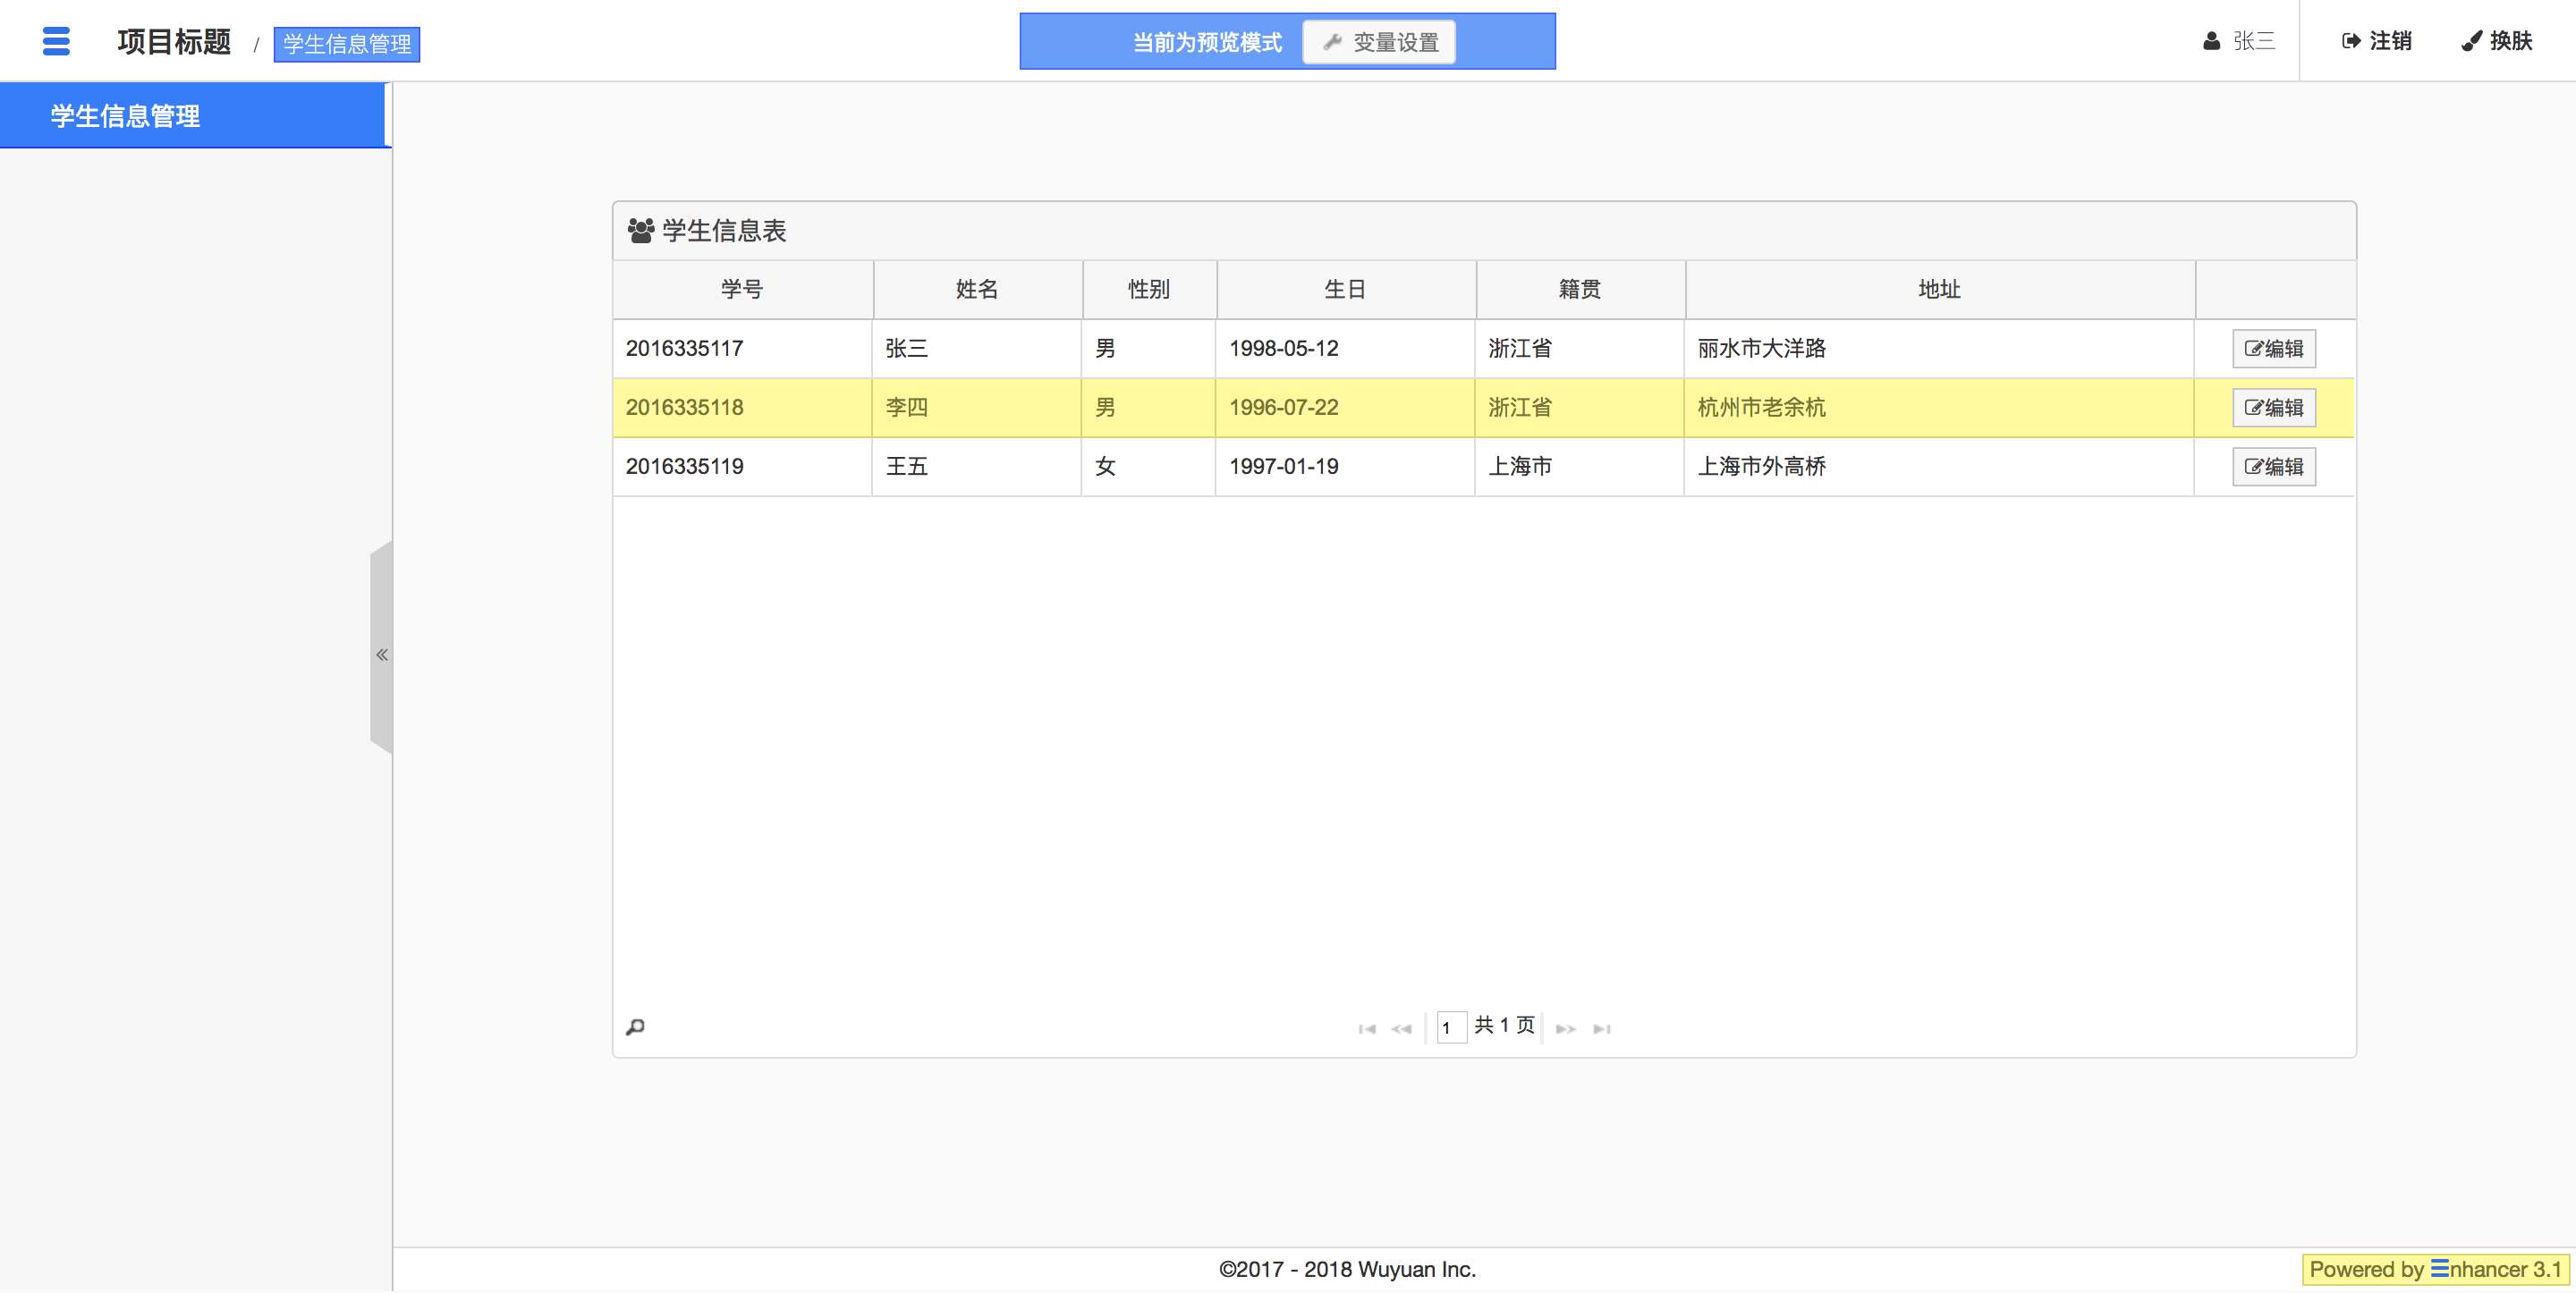Click the page number input field
Image resolution: width=2576 pixels, height=1293 pixels.
[x=1450, y=1027]
